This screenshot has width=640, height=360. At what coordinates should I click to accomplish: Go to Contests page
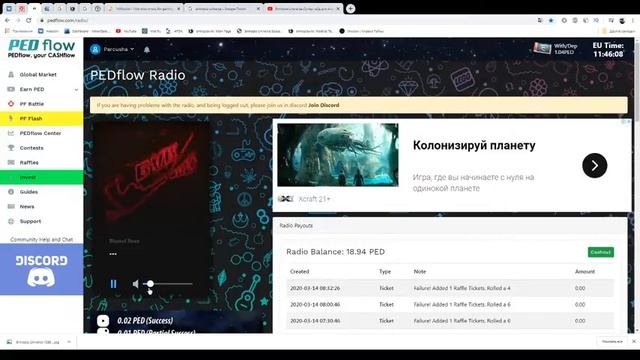pos(31,148)
